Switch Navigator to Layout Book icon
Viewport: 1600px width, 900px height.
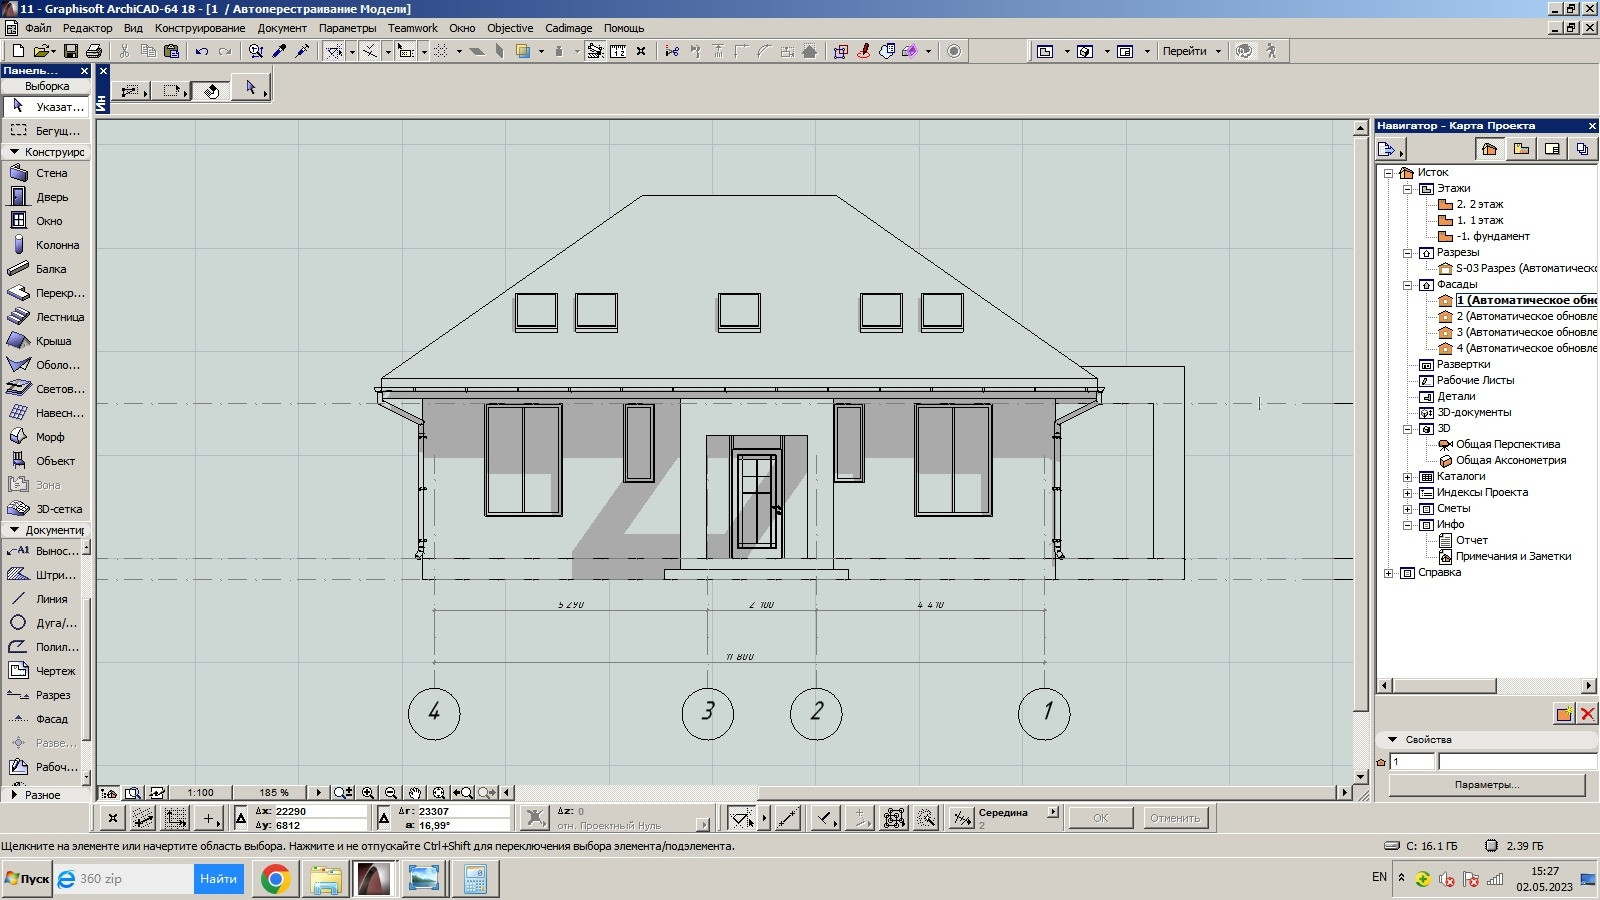[1552, 149]
